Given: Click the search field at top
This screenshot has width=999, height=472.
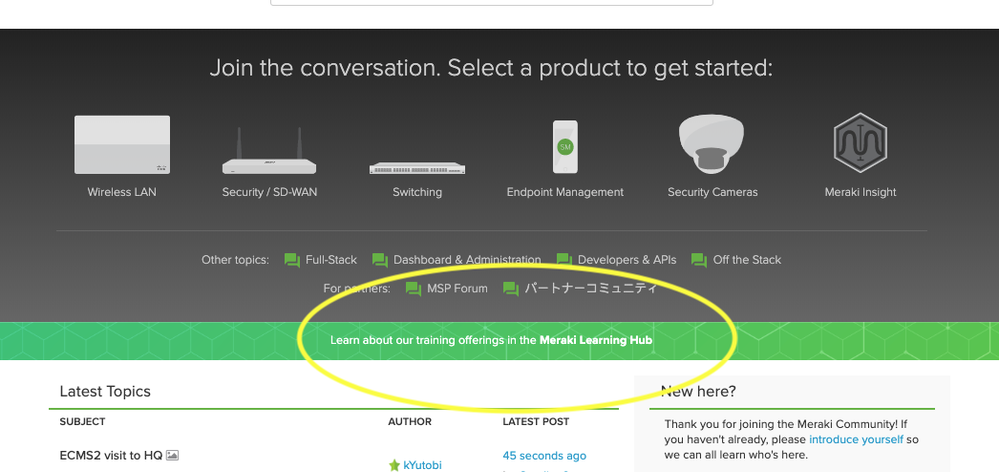Looking at the screenshot, I should pyautogui.click(x=491, y=3).
